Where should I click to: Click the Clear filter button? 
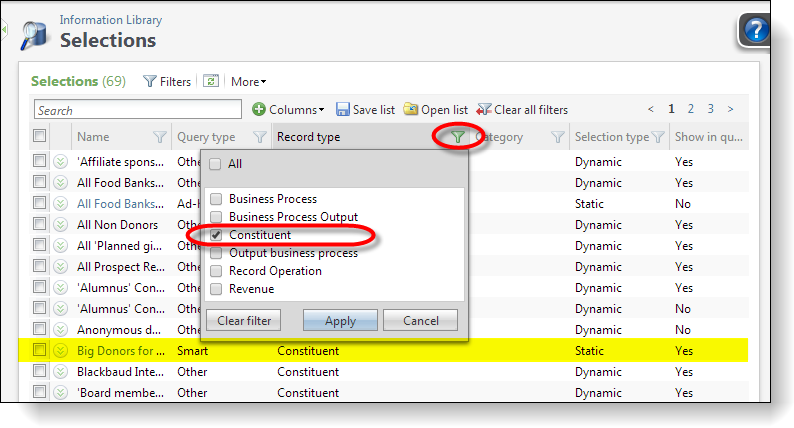(244, 320)
